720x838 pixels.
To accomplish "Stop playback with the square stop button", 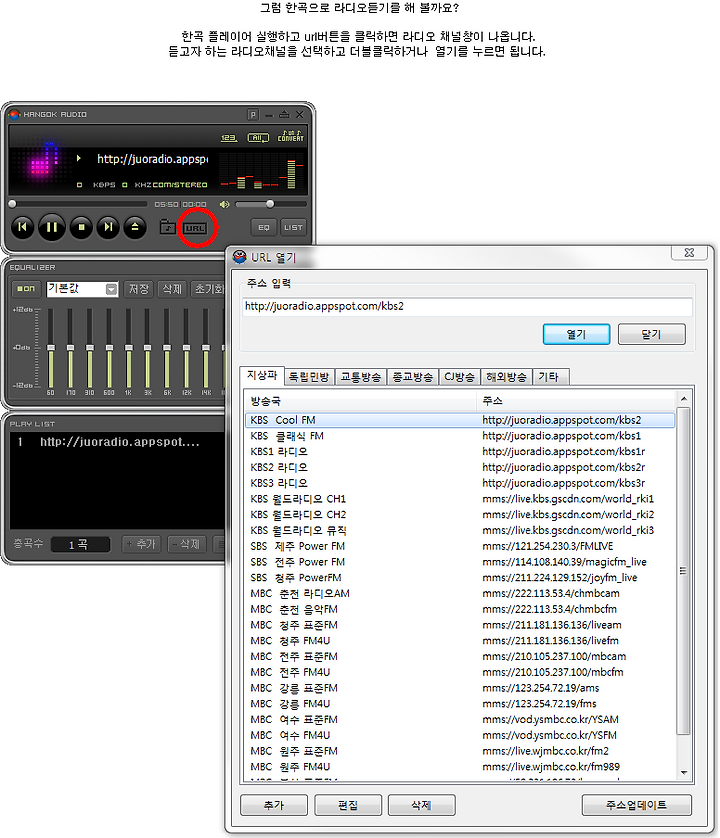I will coord(81,227).
